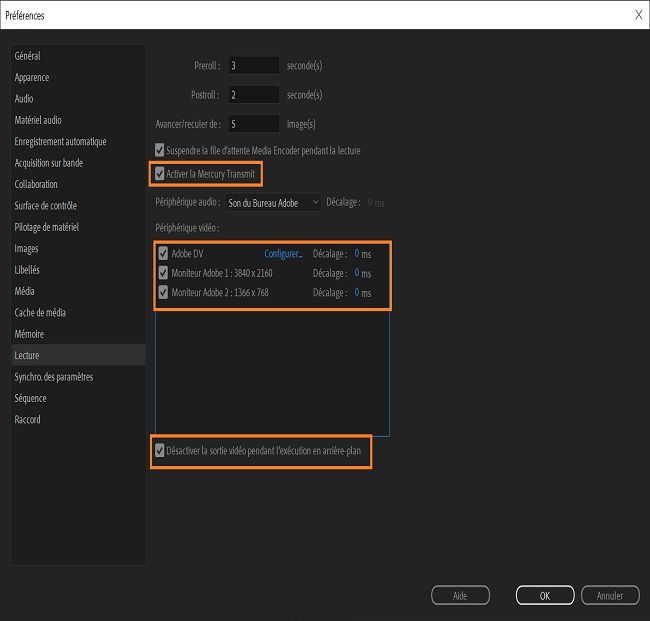The width and height of the screenshot is (650, 621).
Task: Click Moniteur Adobe 2 décalage value 0
Action: 357,292
